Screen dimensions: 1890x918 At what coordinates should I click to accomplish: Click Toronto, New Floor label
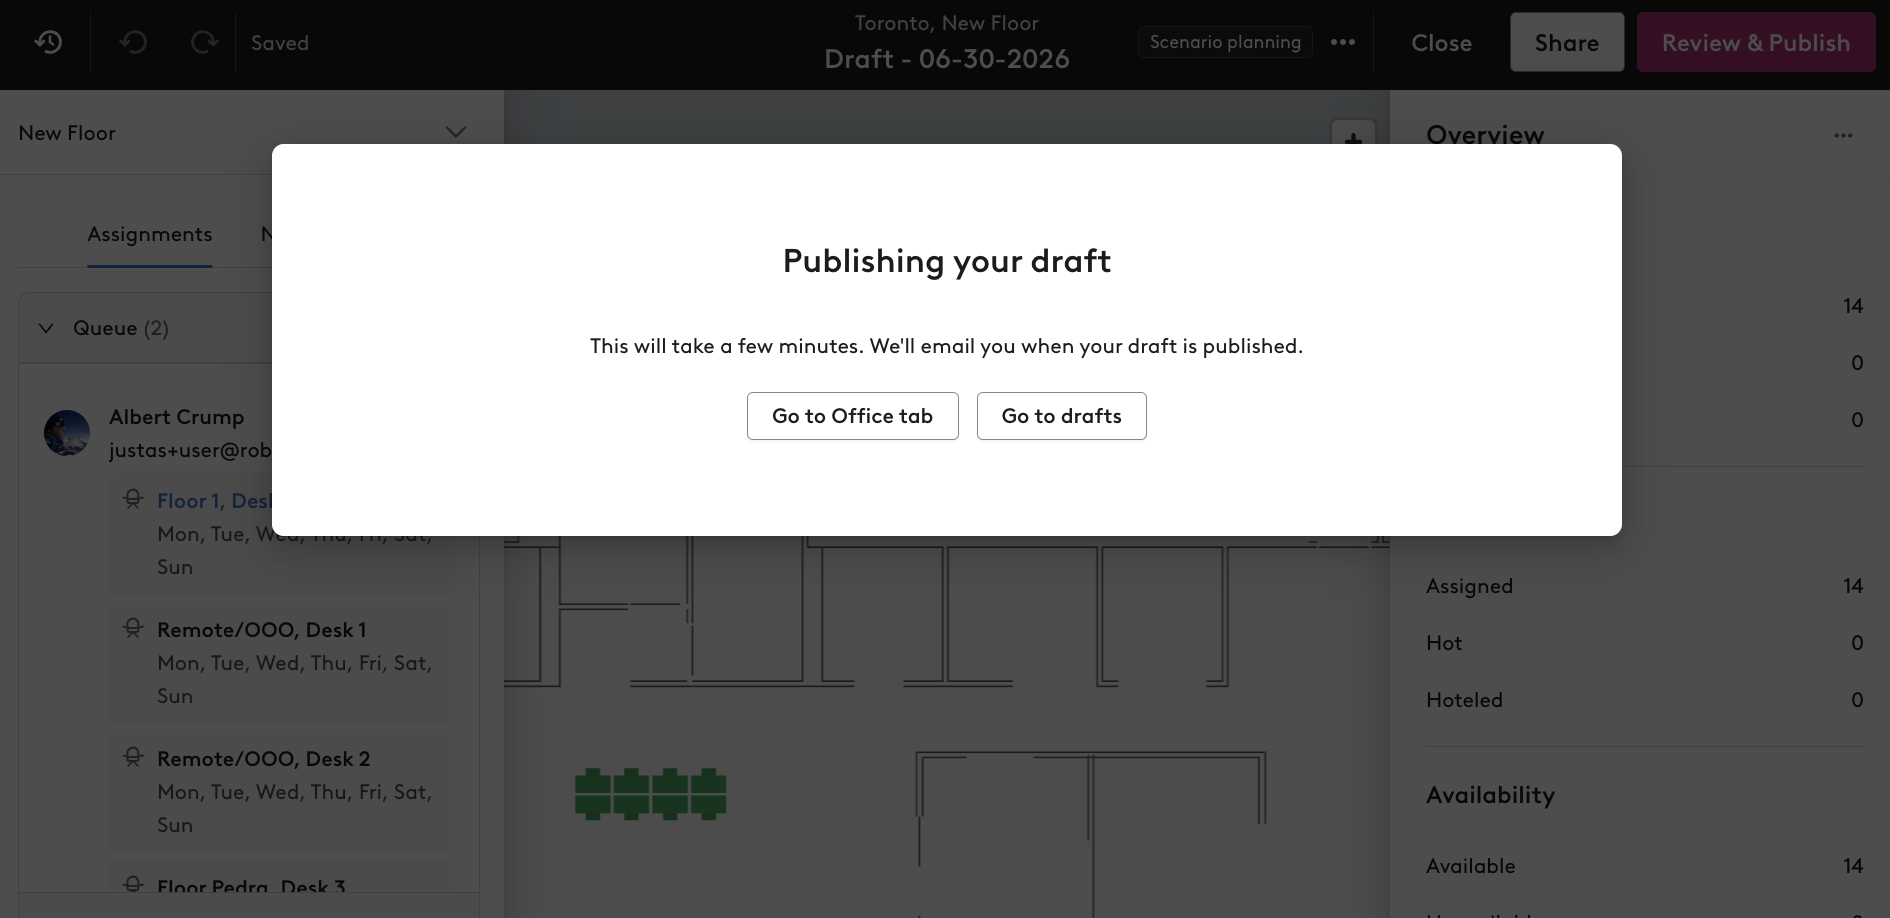(x=947, y=23)
